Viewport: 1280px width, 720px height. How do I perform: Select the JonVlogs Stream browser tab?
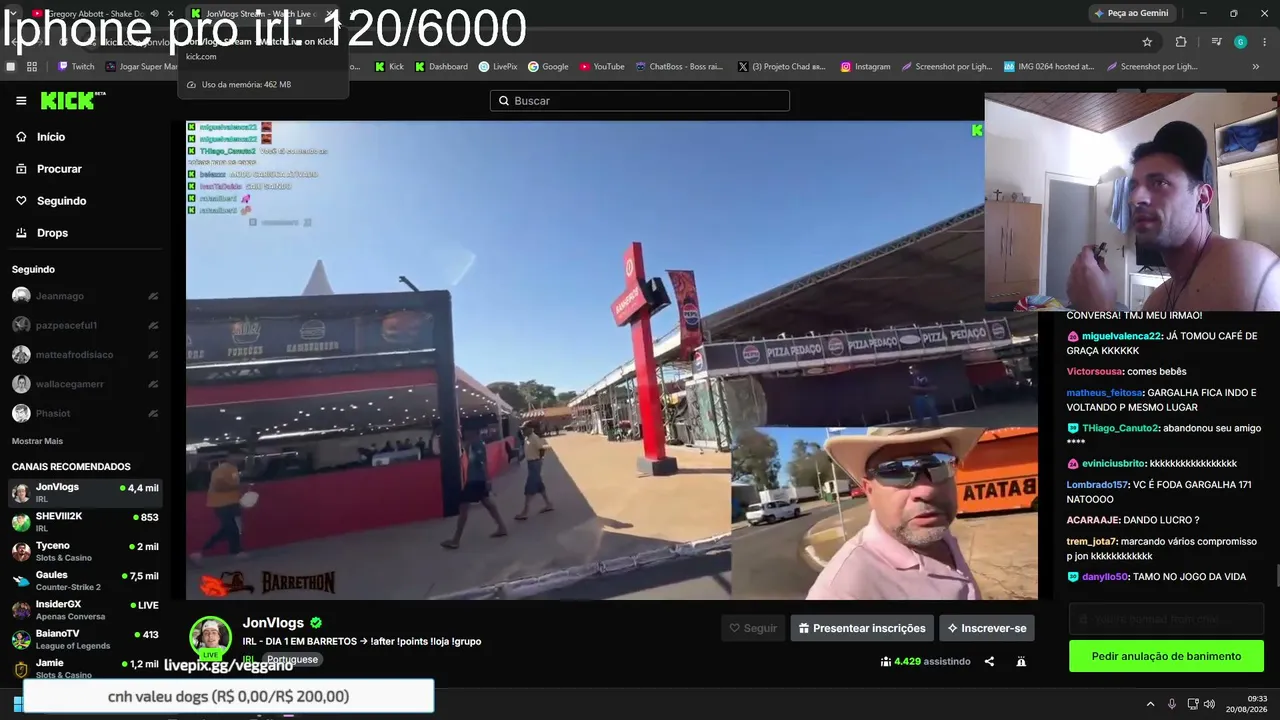tap(262, 14)
